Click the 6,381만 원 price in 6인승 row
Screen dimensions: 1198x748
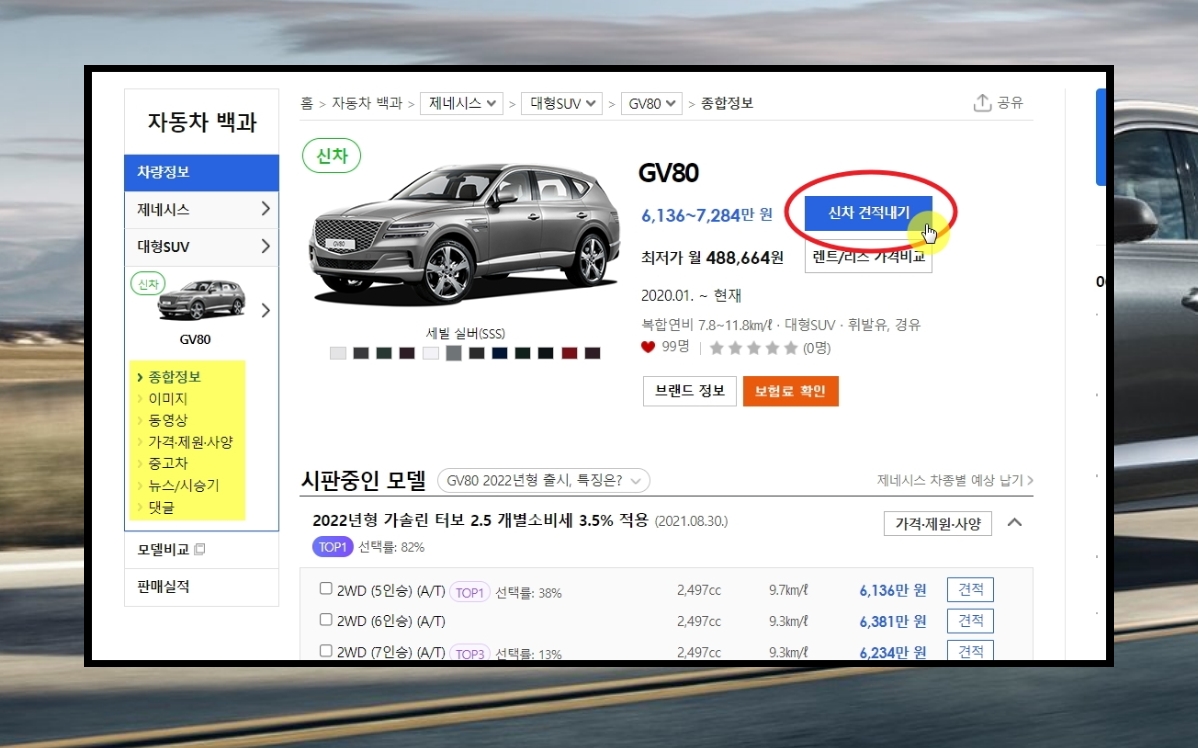click(x=892, y=622)
